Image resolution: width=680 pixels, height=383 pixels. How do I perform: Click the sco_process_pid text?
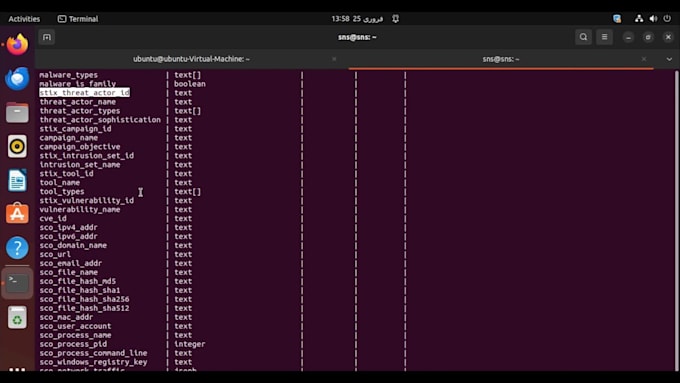73,344
